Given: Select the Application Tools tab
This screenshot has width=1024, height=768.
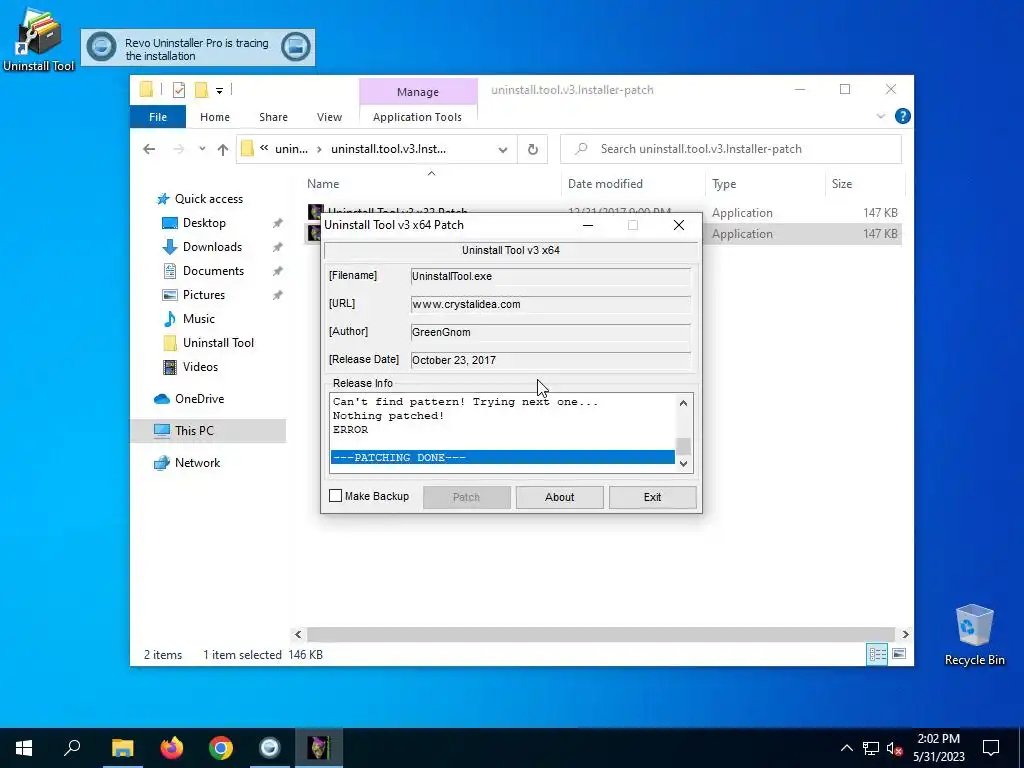Looking at the screenshot, I should point(417,117).
